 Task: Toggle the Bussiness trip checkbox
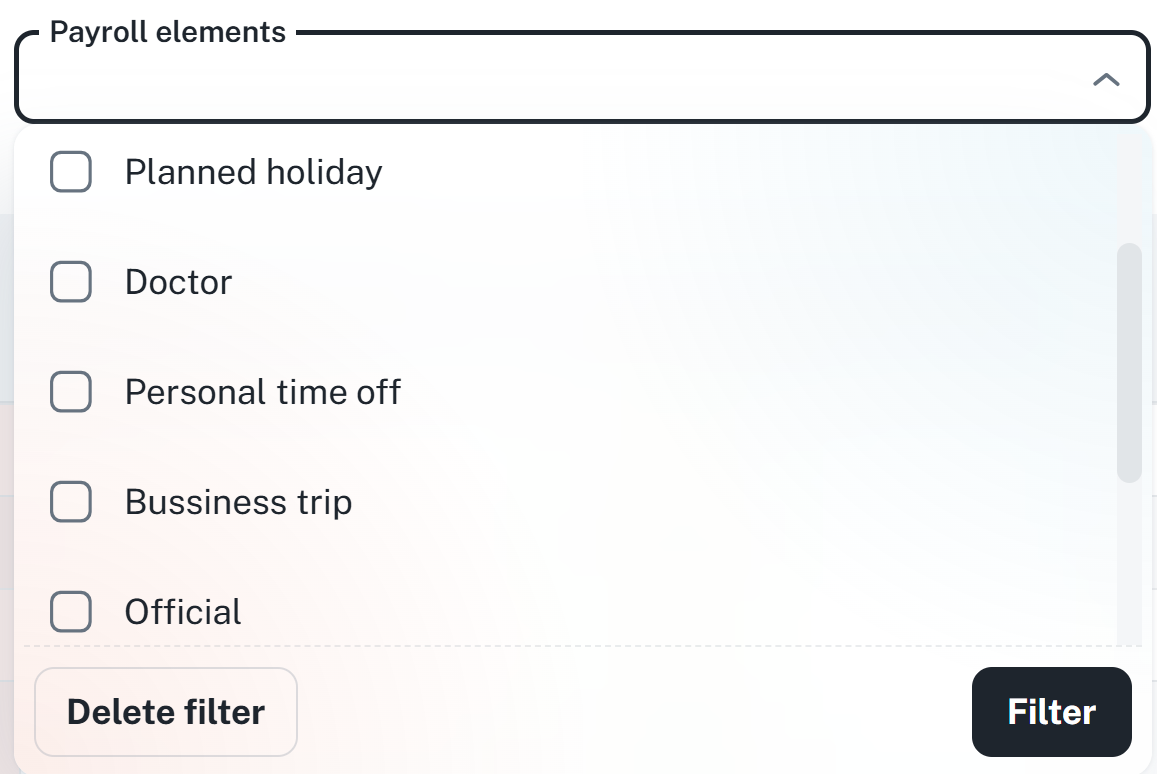point(71,502)
